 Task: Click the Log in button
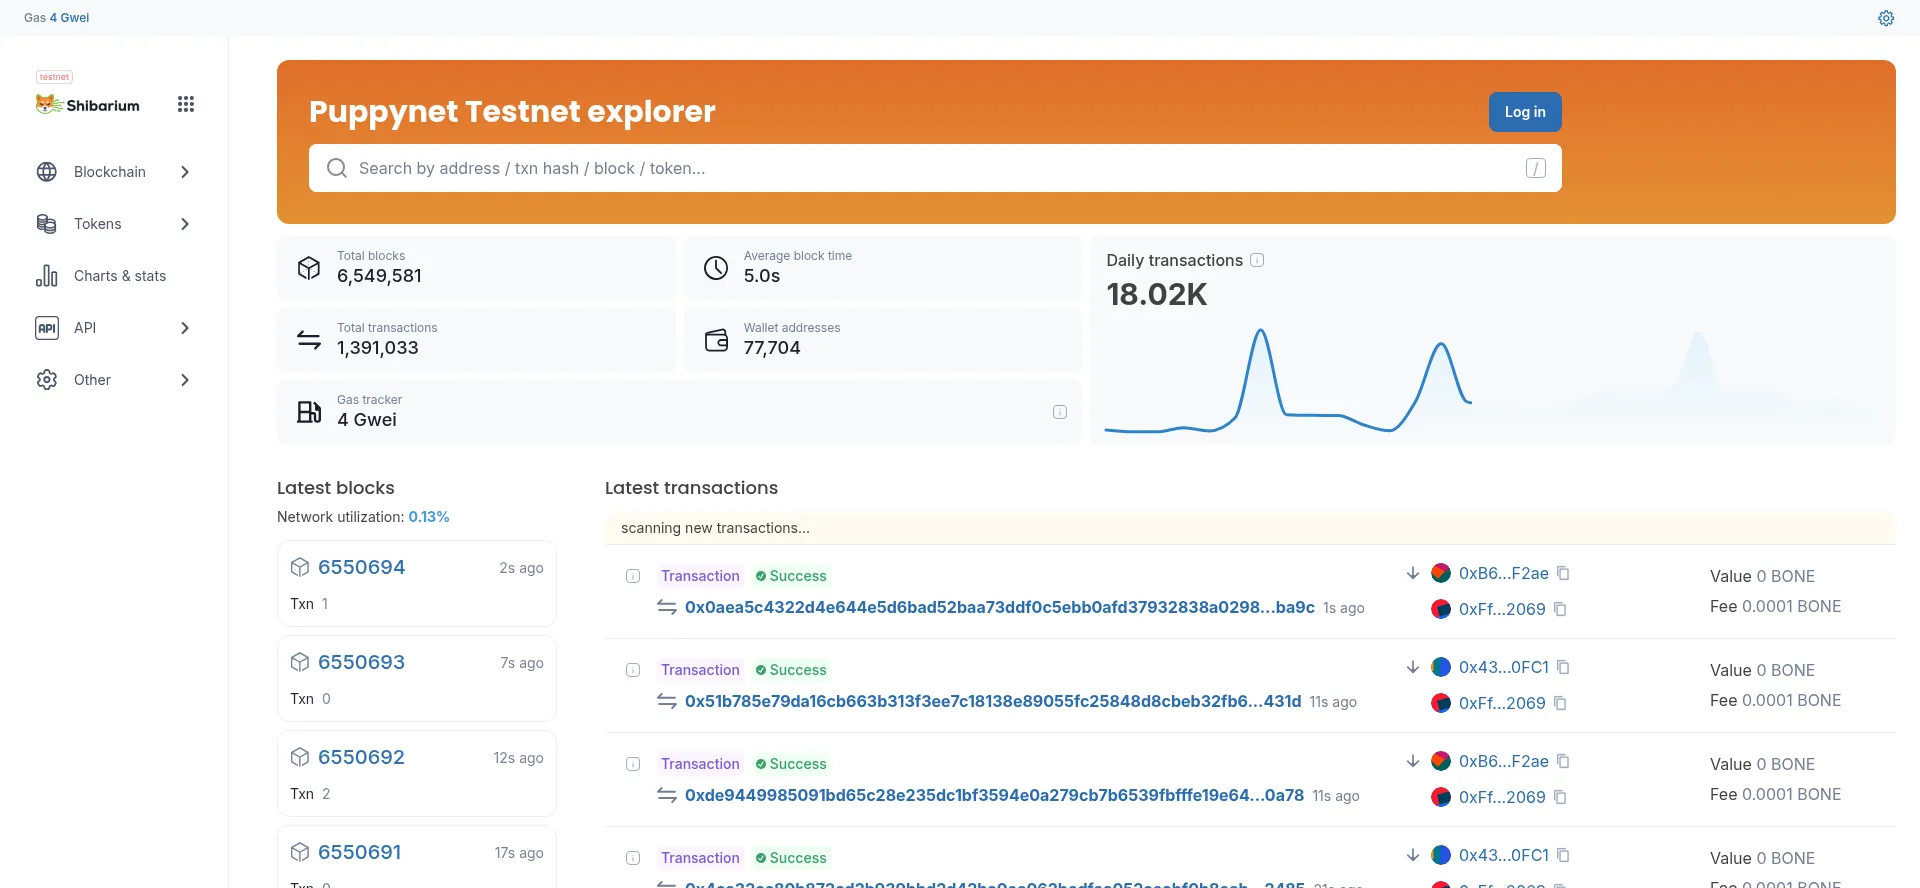[1525, 112]
